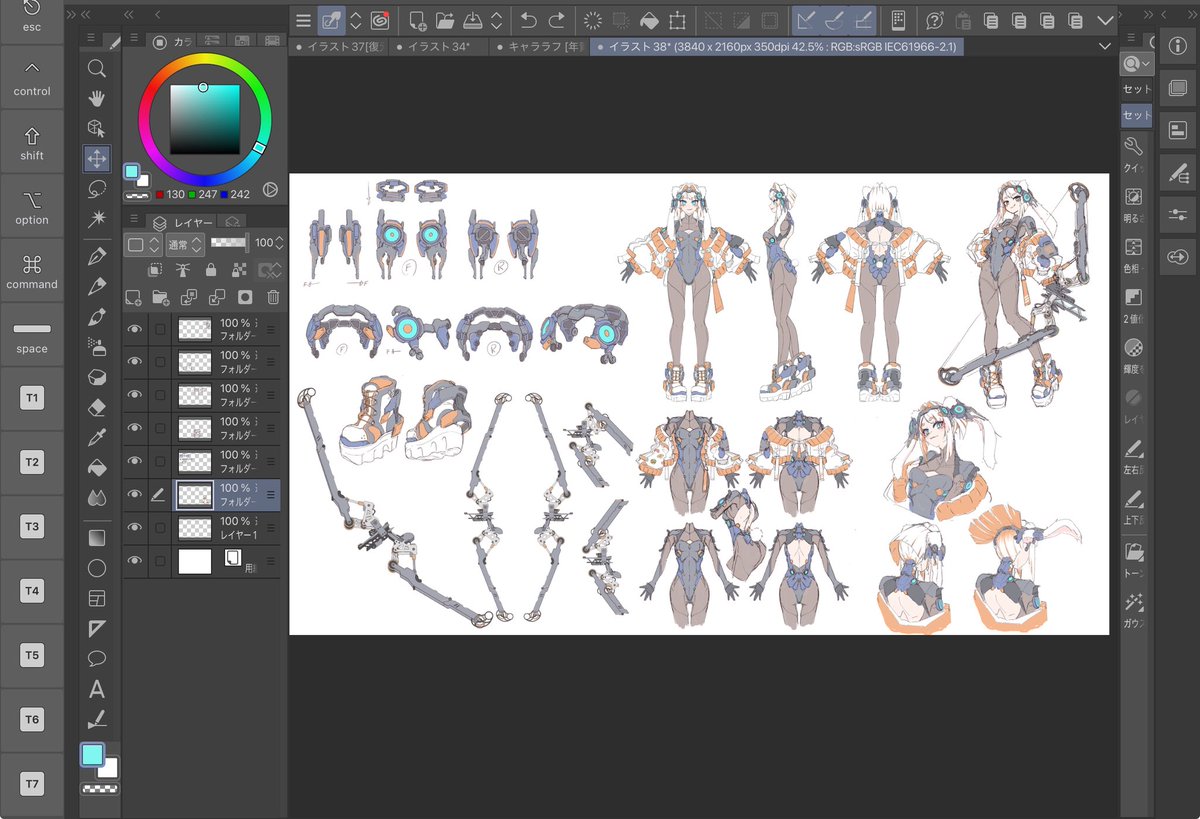Select the Frame border panel tool
The width and height of the screenshot is (1200, 819).
[97, 598]
